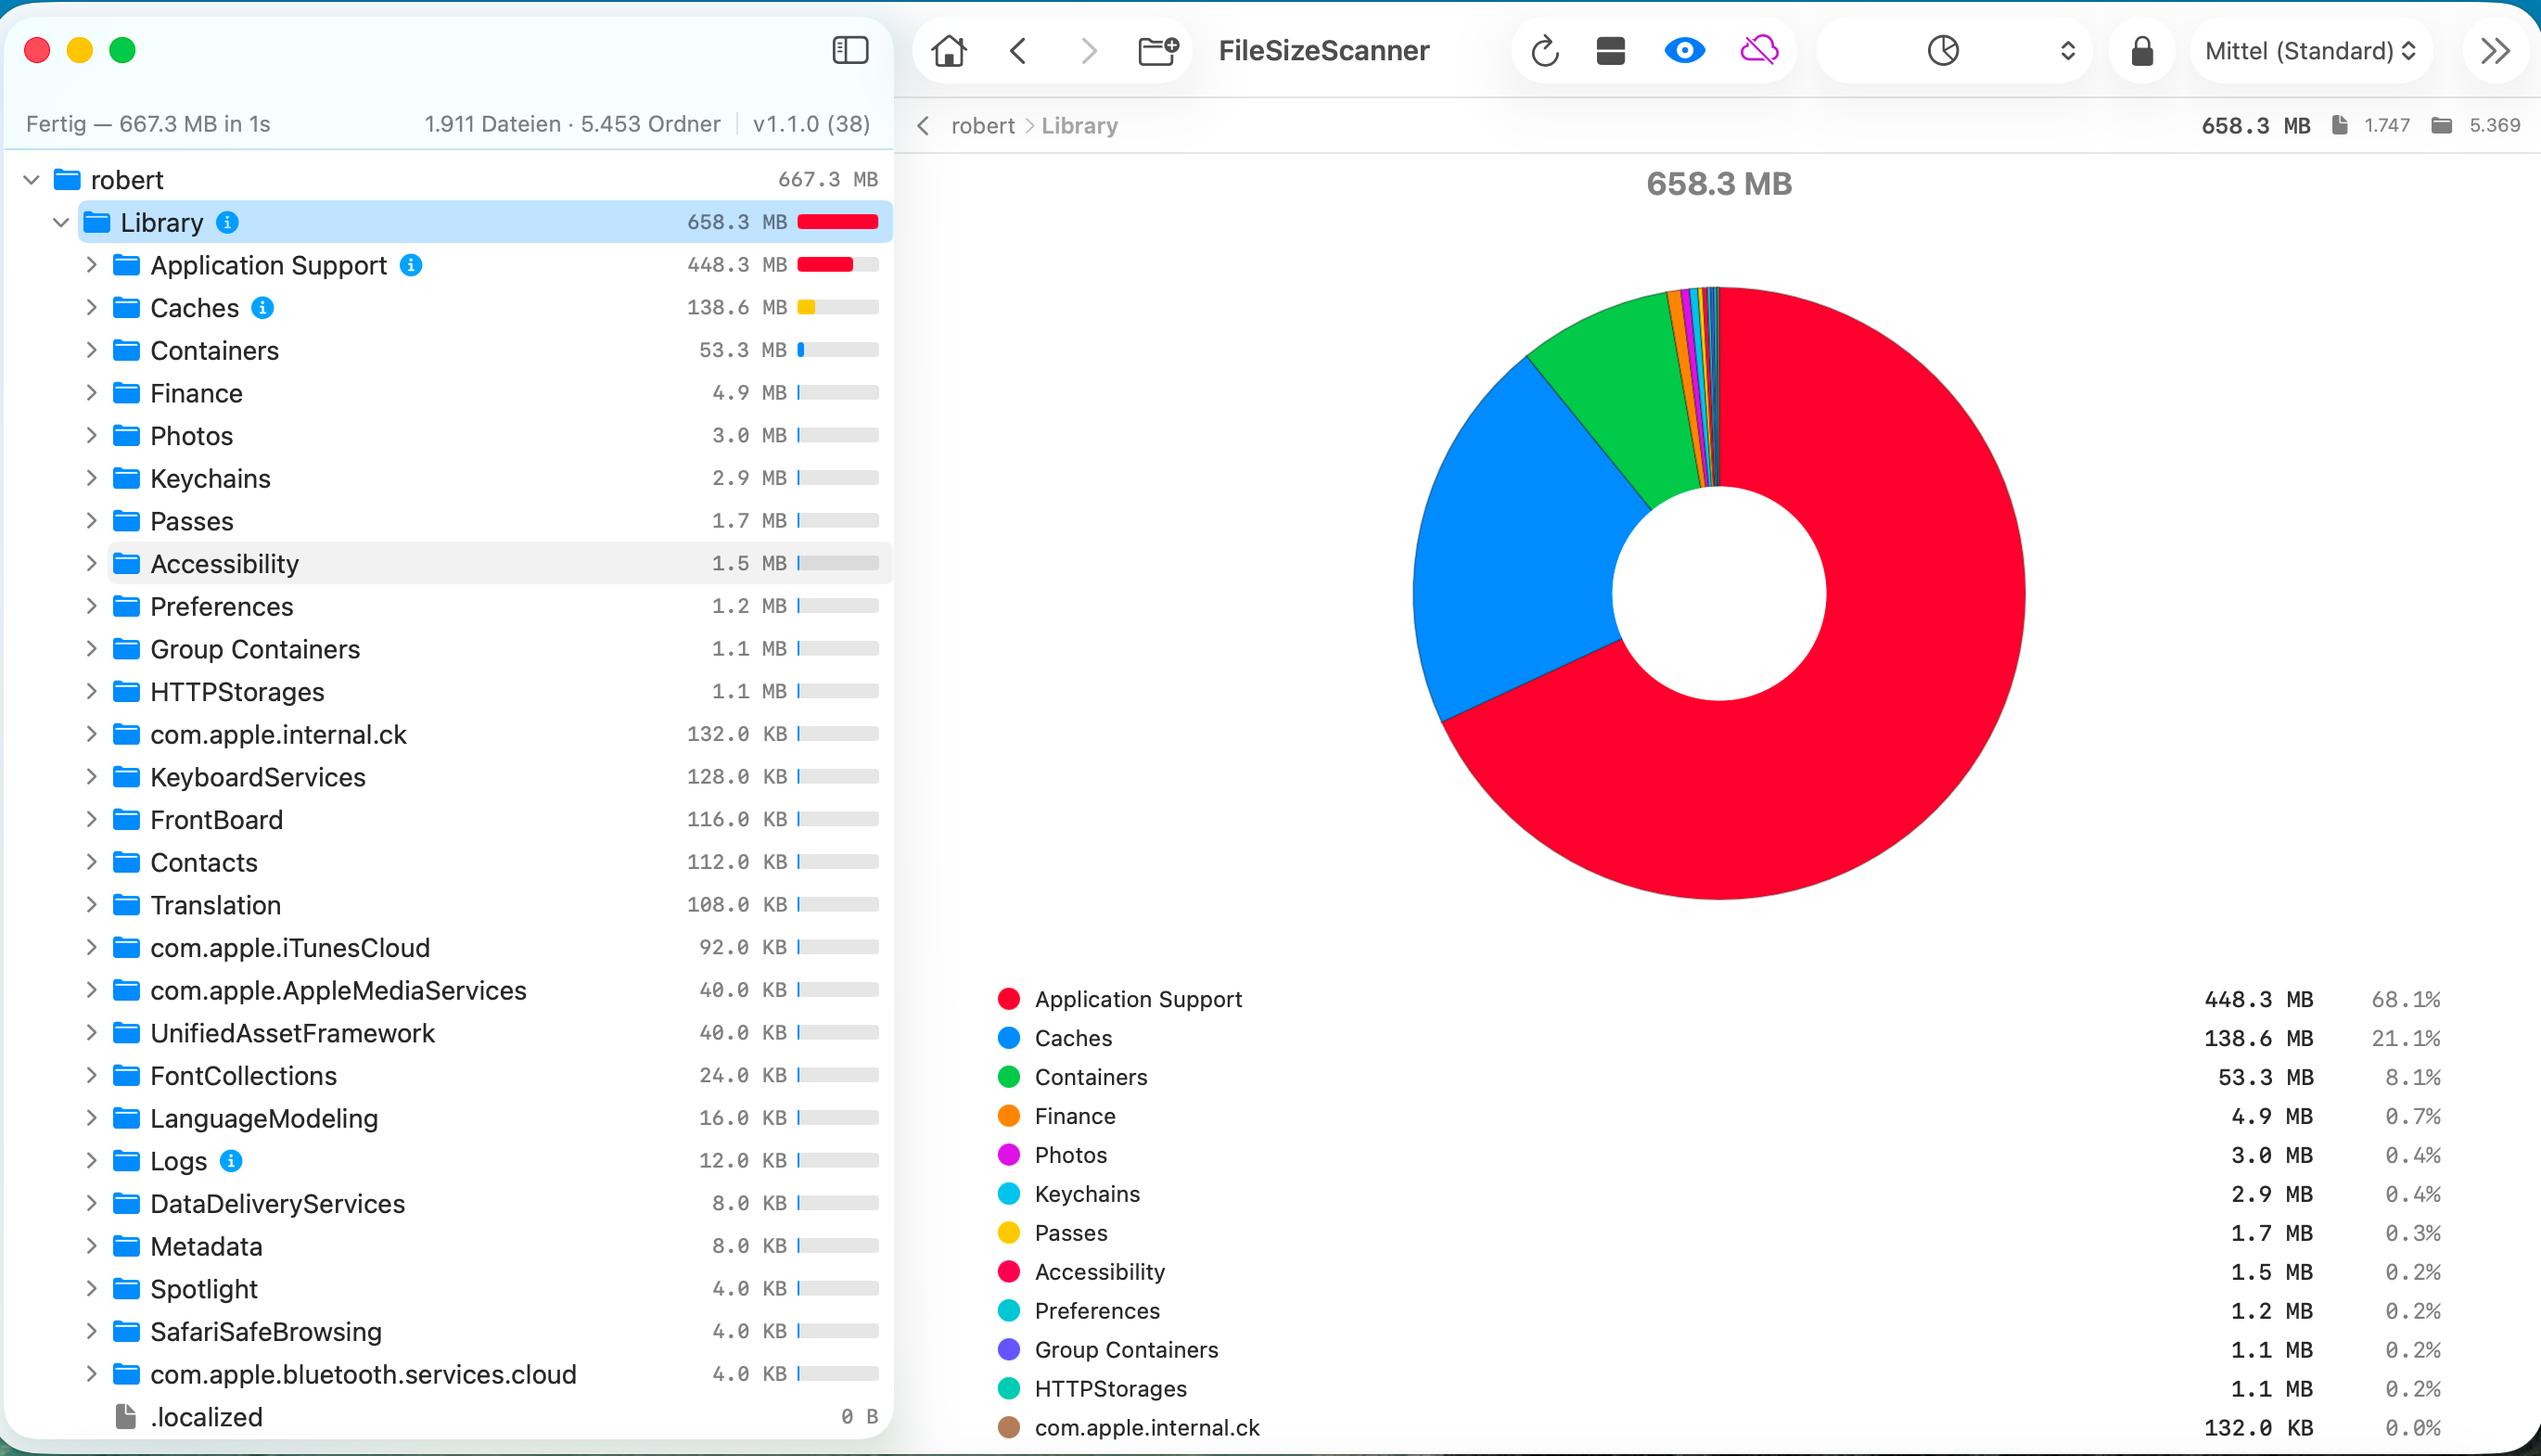Viewport: 2541px width, 1456px height.
Task: Toggle the blue eye visibility icon
Action: tap(1684, 50)
